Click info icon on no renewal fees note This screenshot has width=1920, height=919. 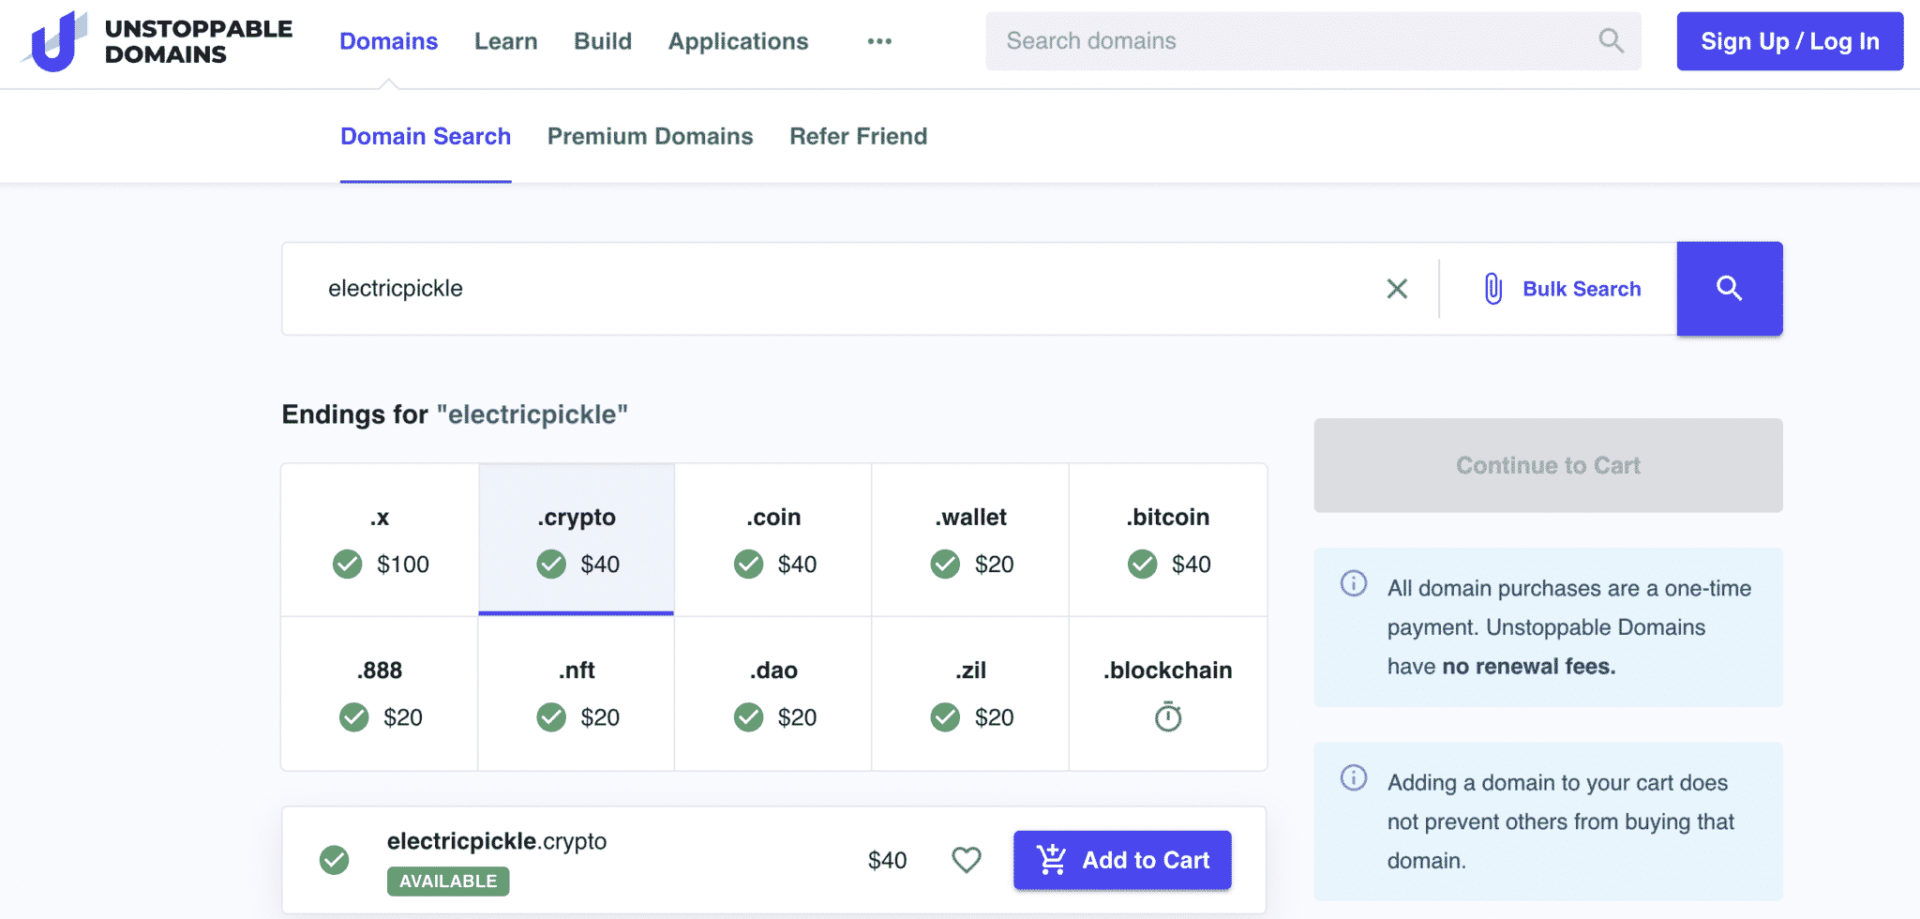coord(1354,583)
